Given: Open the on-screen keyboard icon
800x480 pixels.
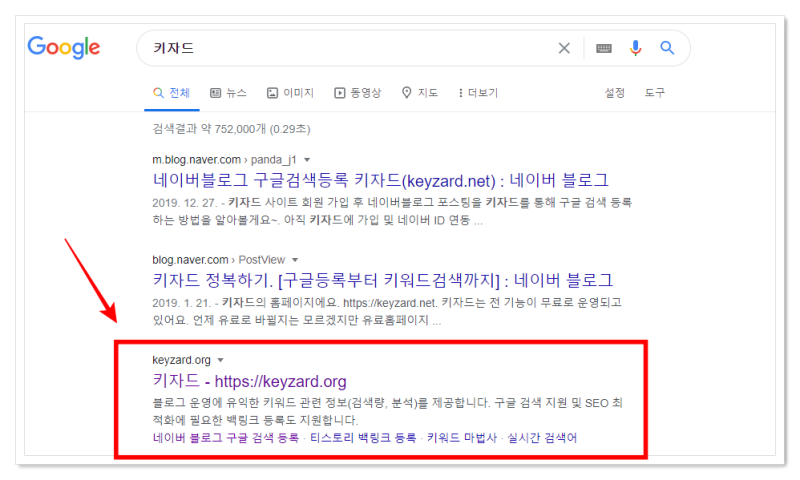Looking at the screenshot, I should 604,48.
